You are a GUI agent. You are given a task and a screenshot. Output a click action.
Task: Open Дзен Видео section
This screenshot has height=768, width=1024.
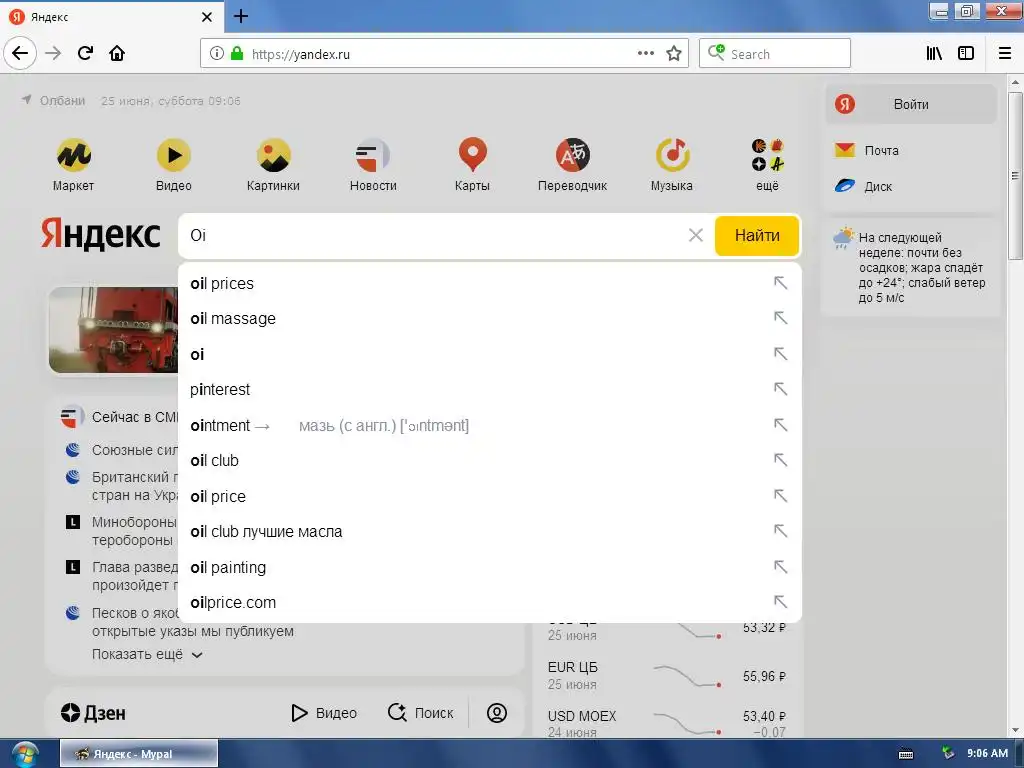pyautogui.click(x=324, y=713)
